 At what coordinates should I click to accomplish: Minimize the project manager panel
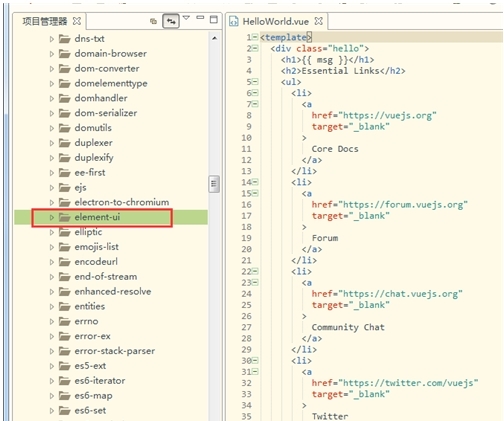pyautogui.click(x=200, y=18)
